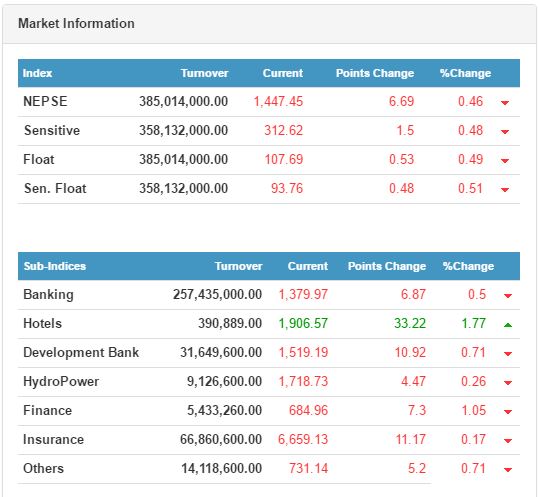Image resolution: width=538 pixels, height=497 pixels.
Task: Click Hotels turnover 390,889.00
Action: 230,323
